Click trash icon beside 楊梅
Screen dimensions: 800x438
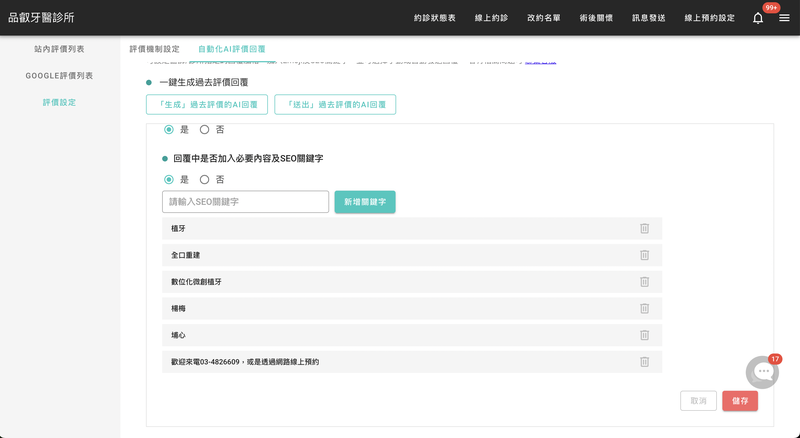point(644,308)
